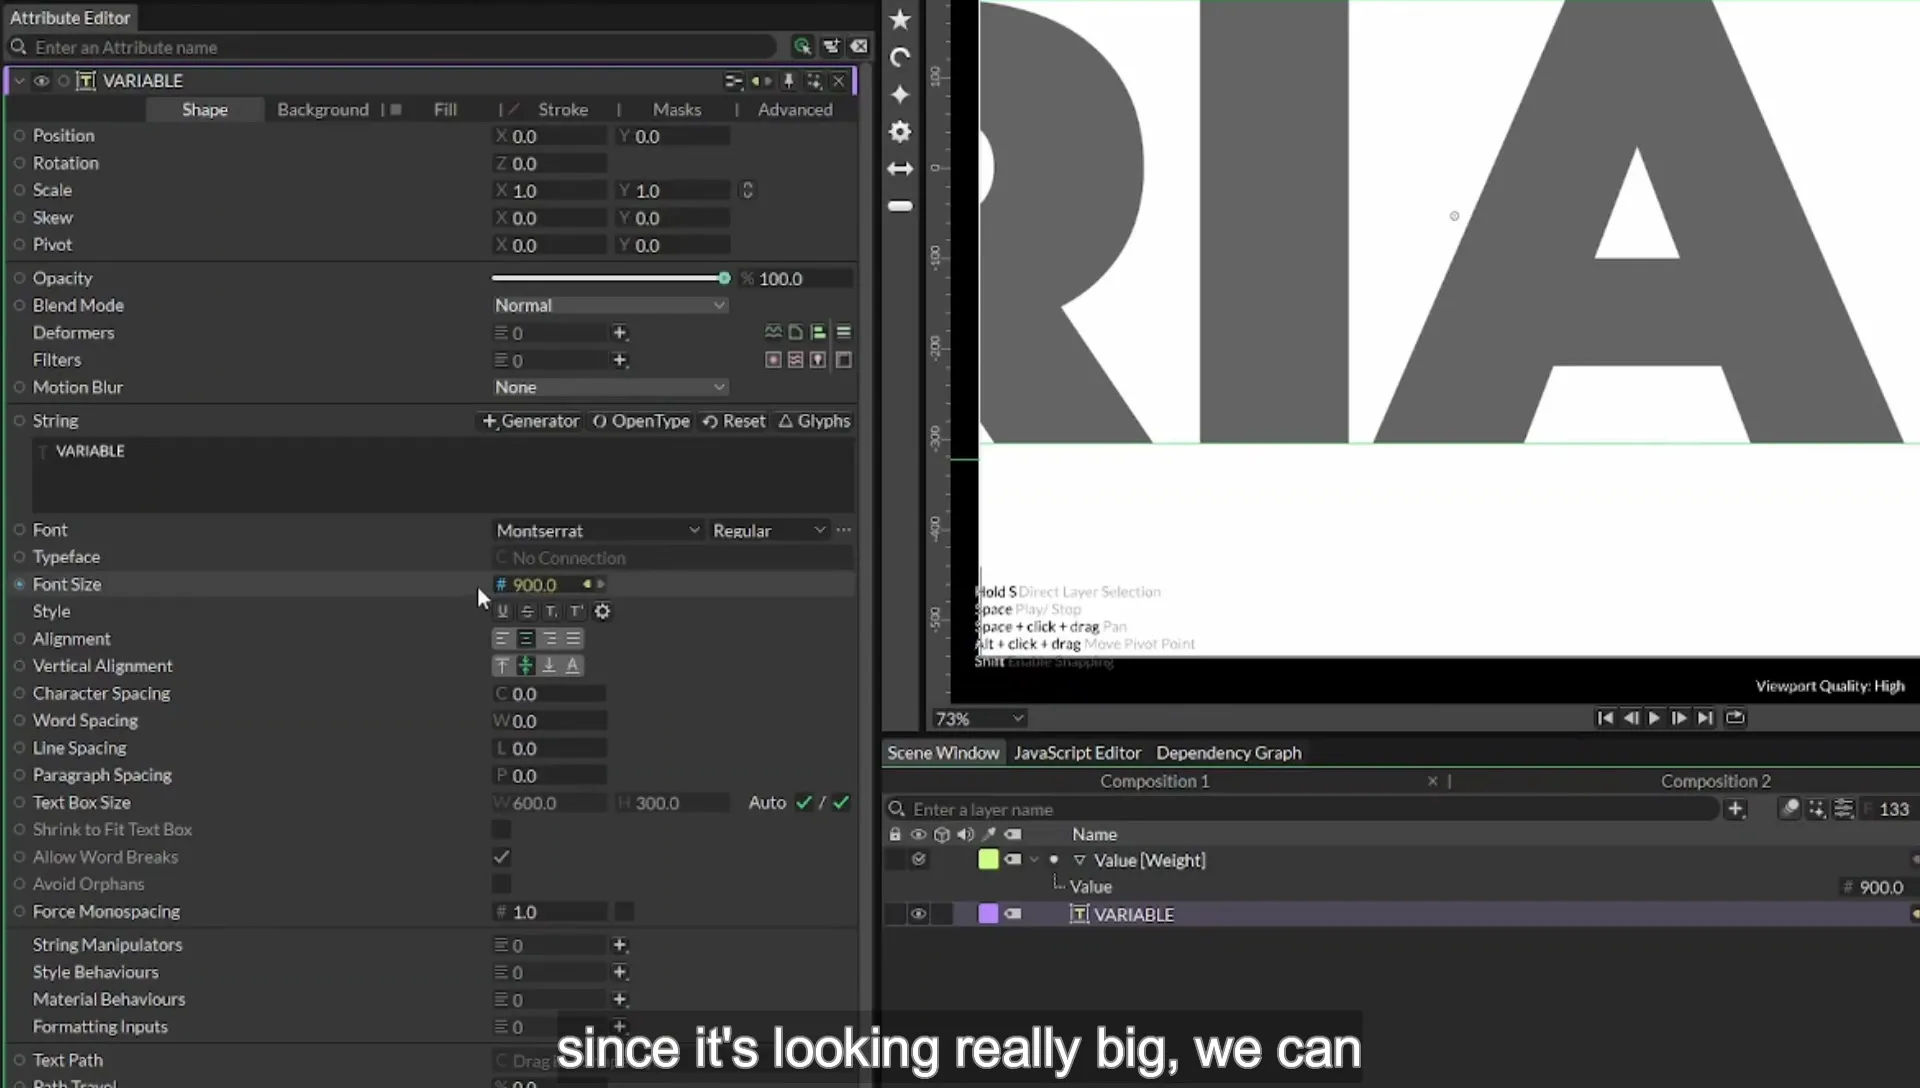Click the horizontal double-arrow tool
The width and height of the screenshot is (1920, 1088).
[900, 169]
